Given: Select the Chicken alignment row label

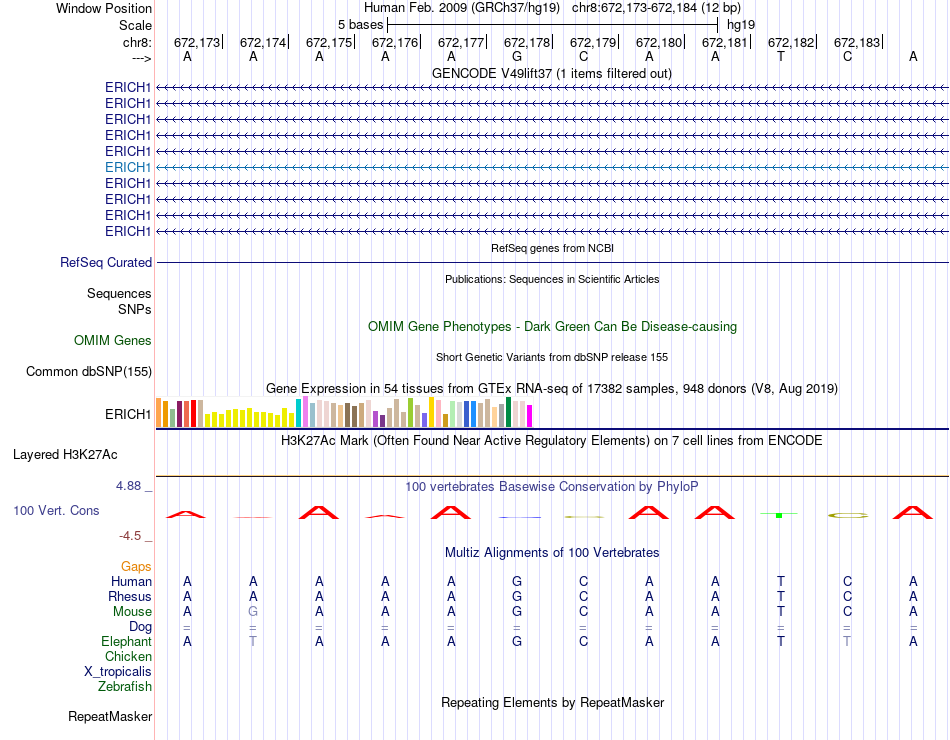Looking at the screenshot, I should [128, 657].
